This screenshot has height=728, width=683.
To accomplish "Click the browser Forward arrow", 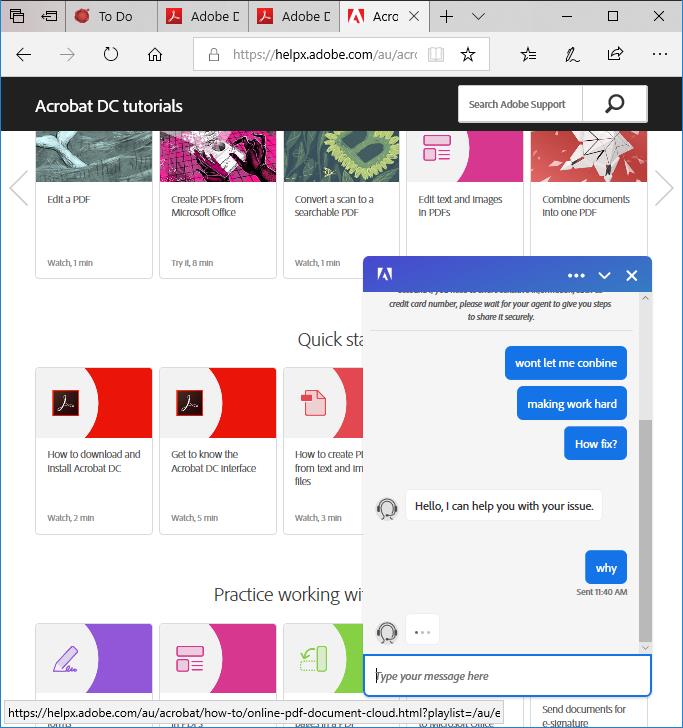I will [x=67, y=55].
